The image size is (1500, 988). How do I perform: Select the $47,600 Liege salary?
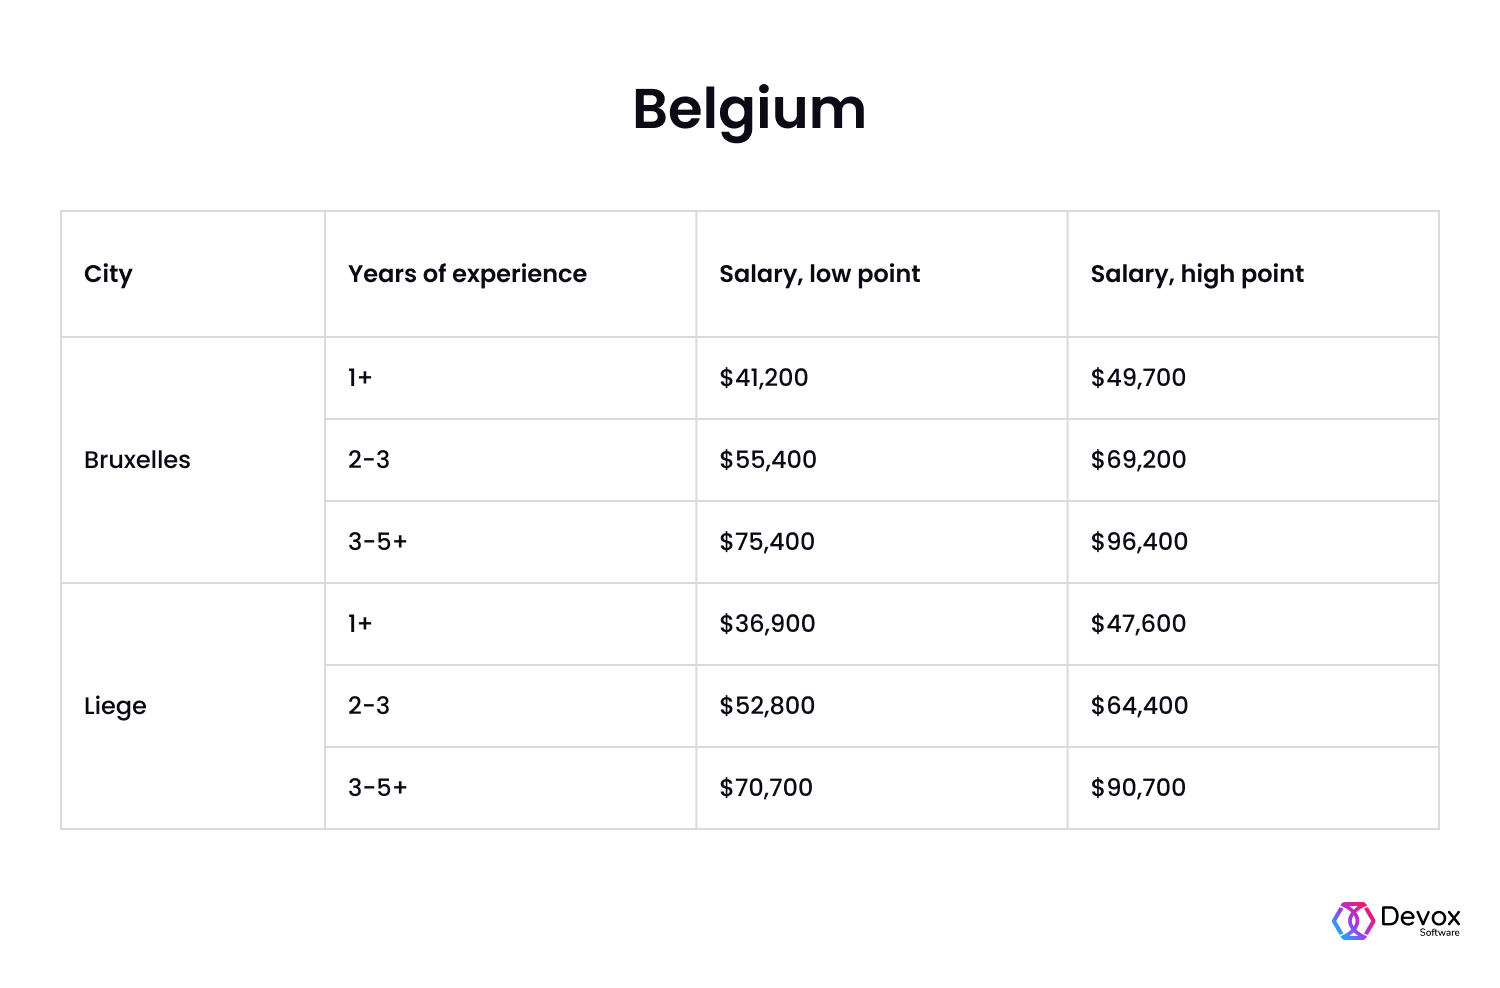[x=1138, y=624]
